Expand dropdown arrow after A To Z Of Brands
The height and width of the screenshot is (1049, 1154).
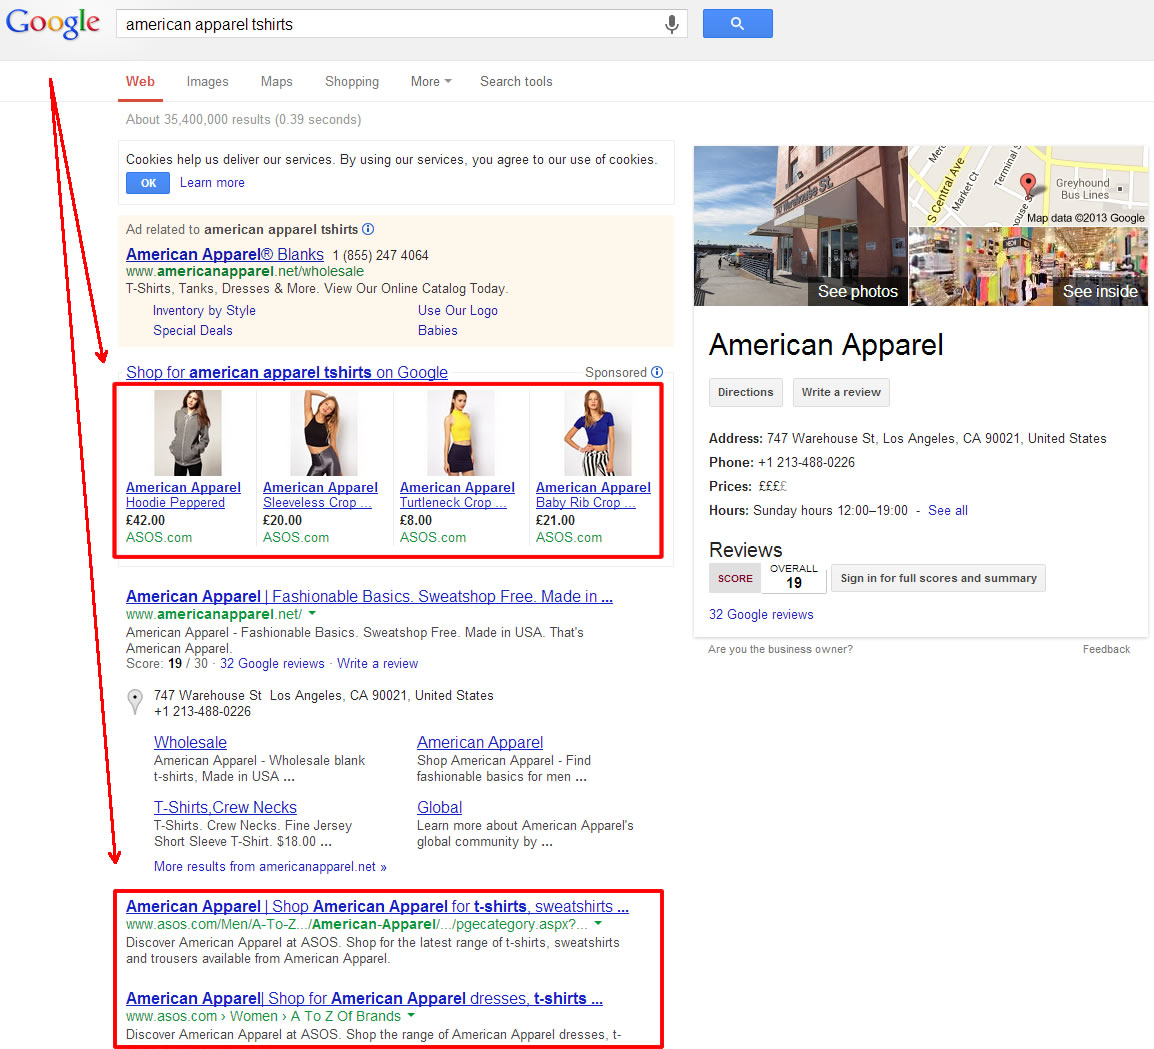pyautogui.click(x=411, y=1015)
